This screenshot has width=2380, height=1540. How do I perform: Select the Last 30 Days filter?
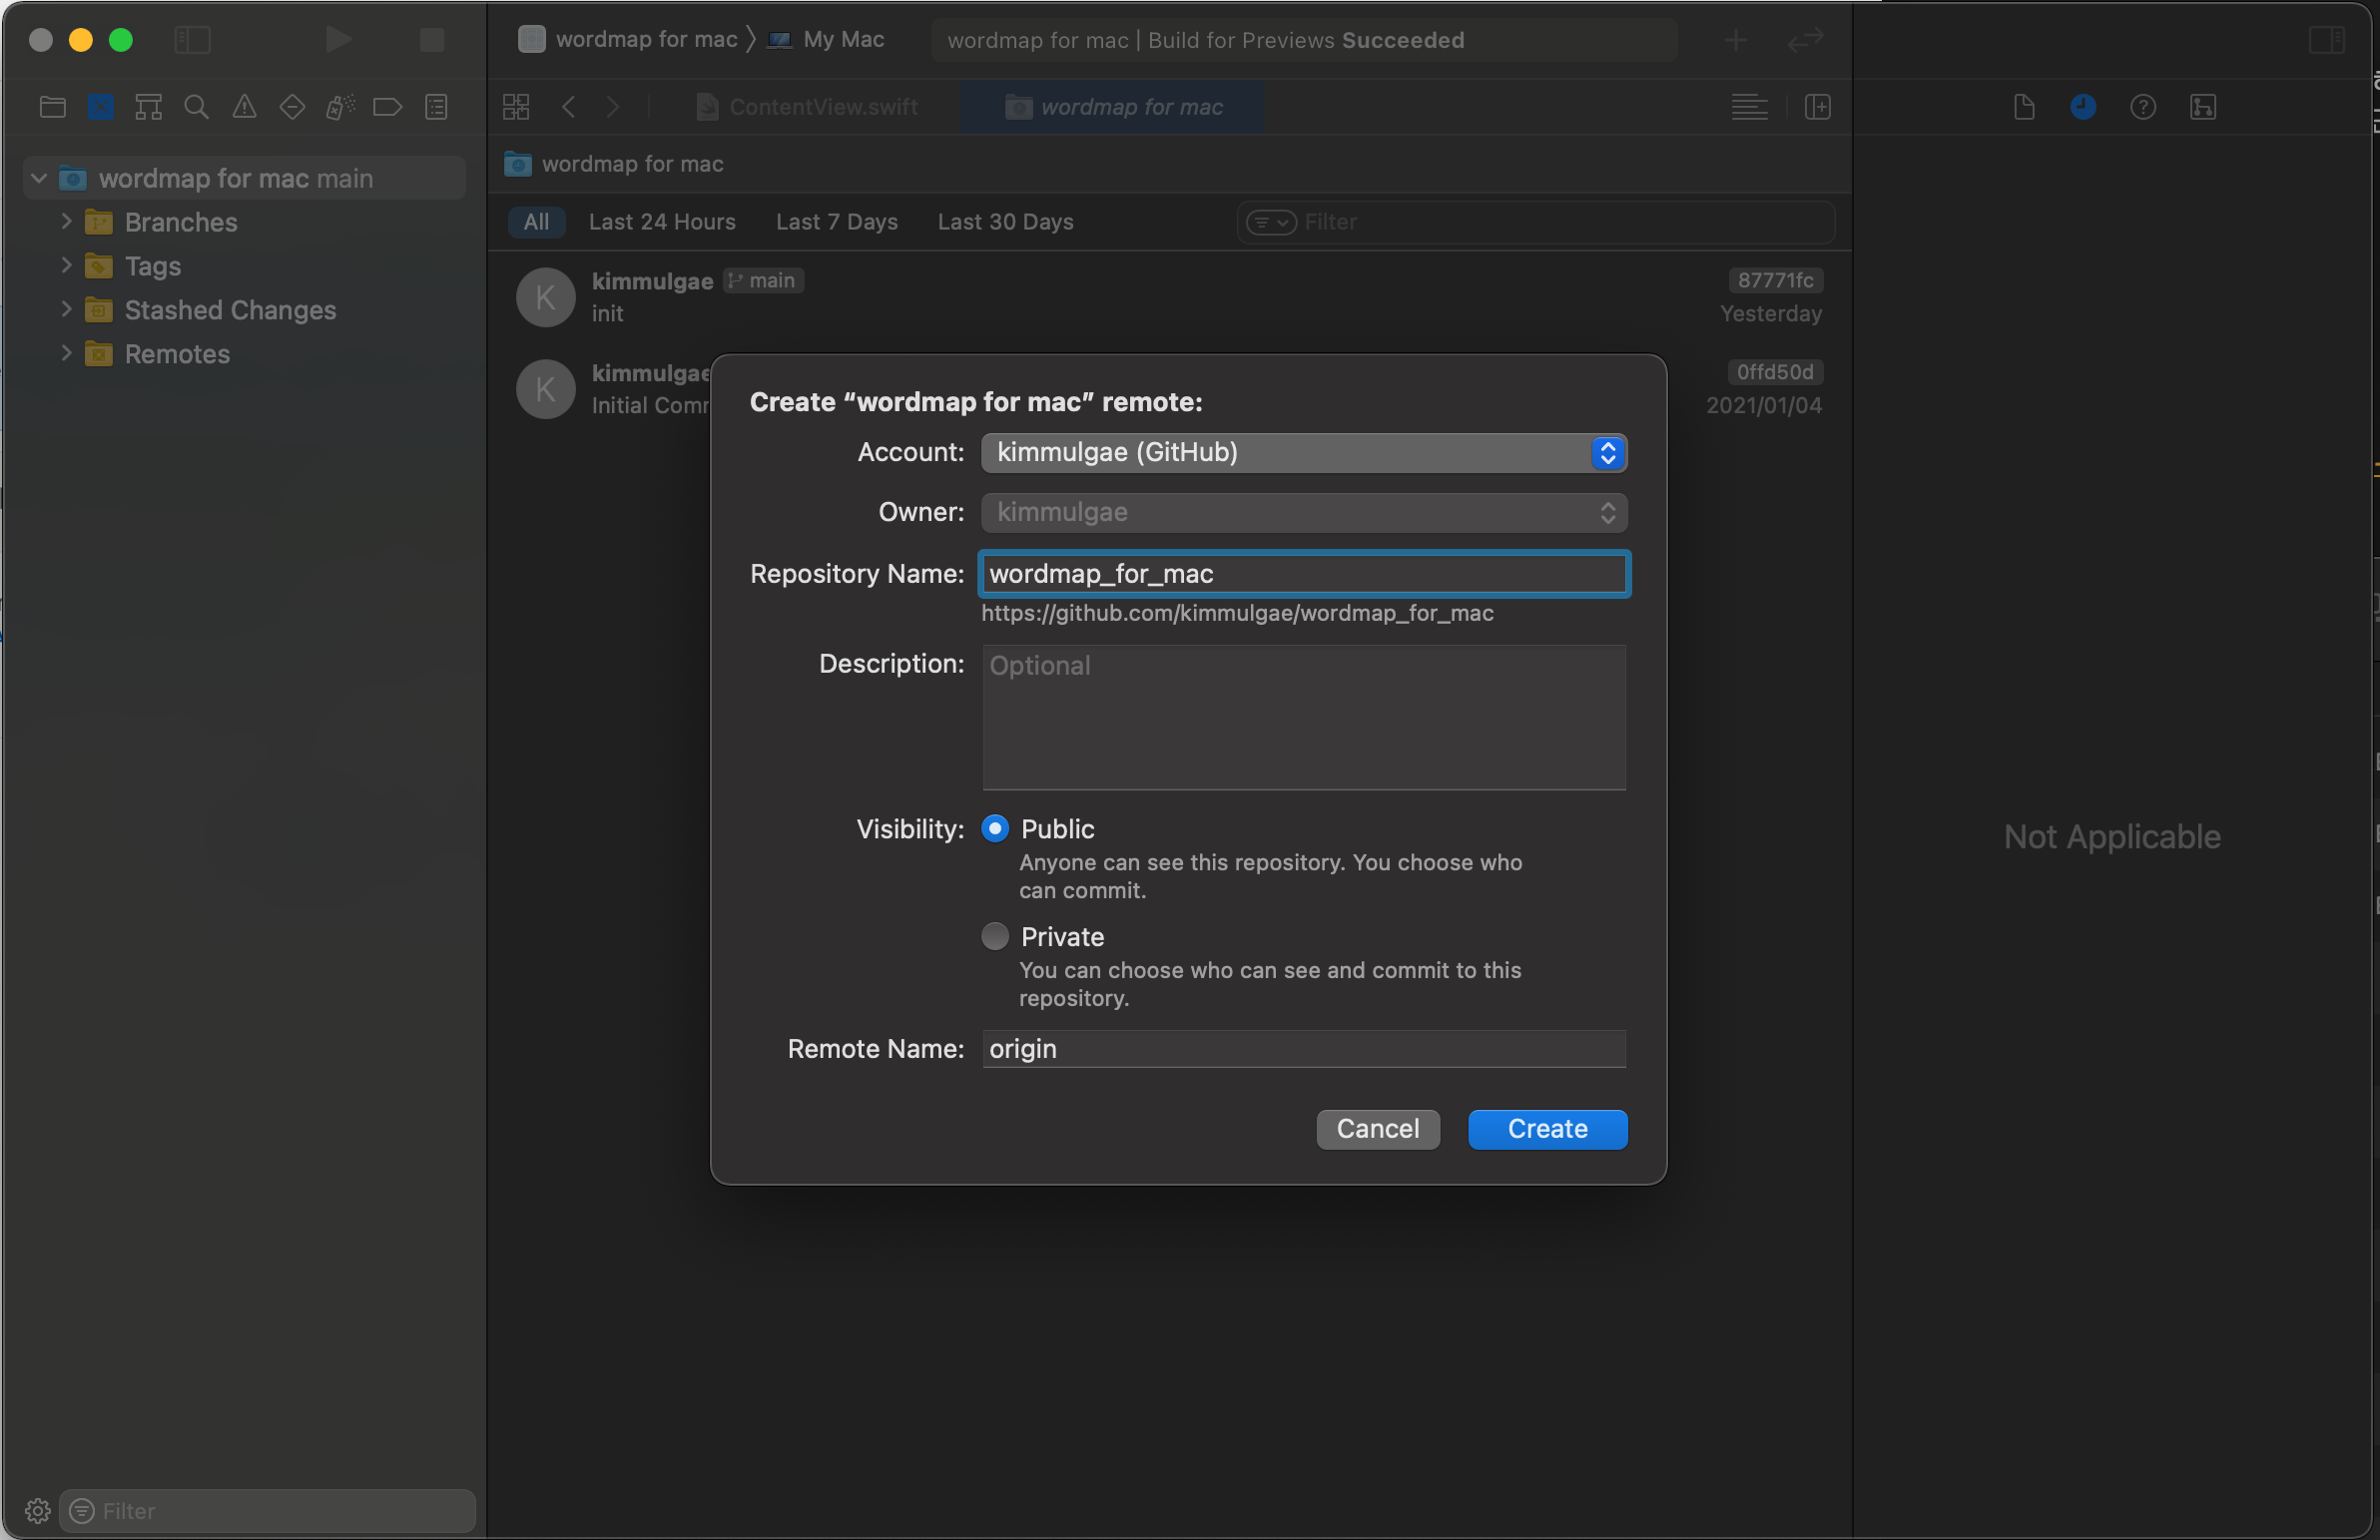click(x=1005, y=222)
